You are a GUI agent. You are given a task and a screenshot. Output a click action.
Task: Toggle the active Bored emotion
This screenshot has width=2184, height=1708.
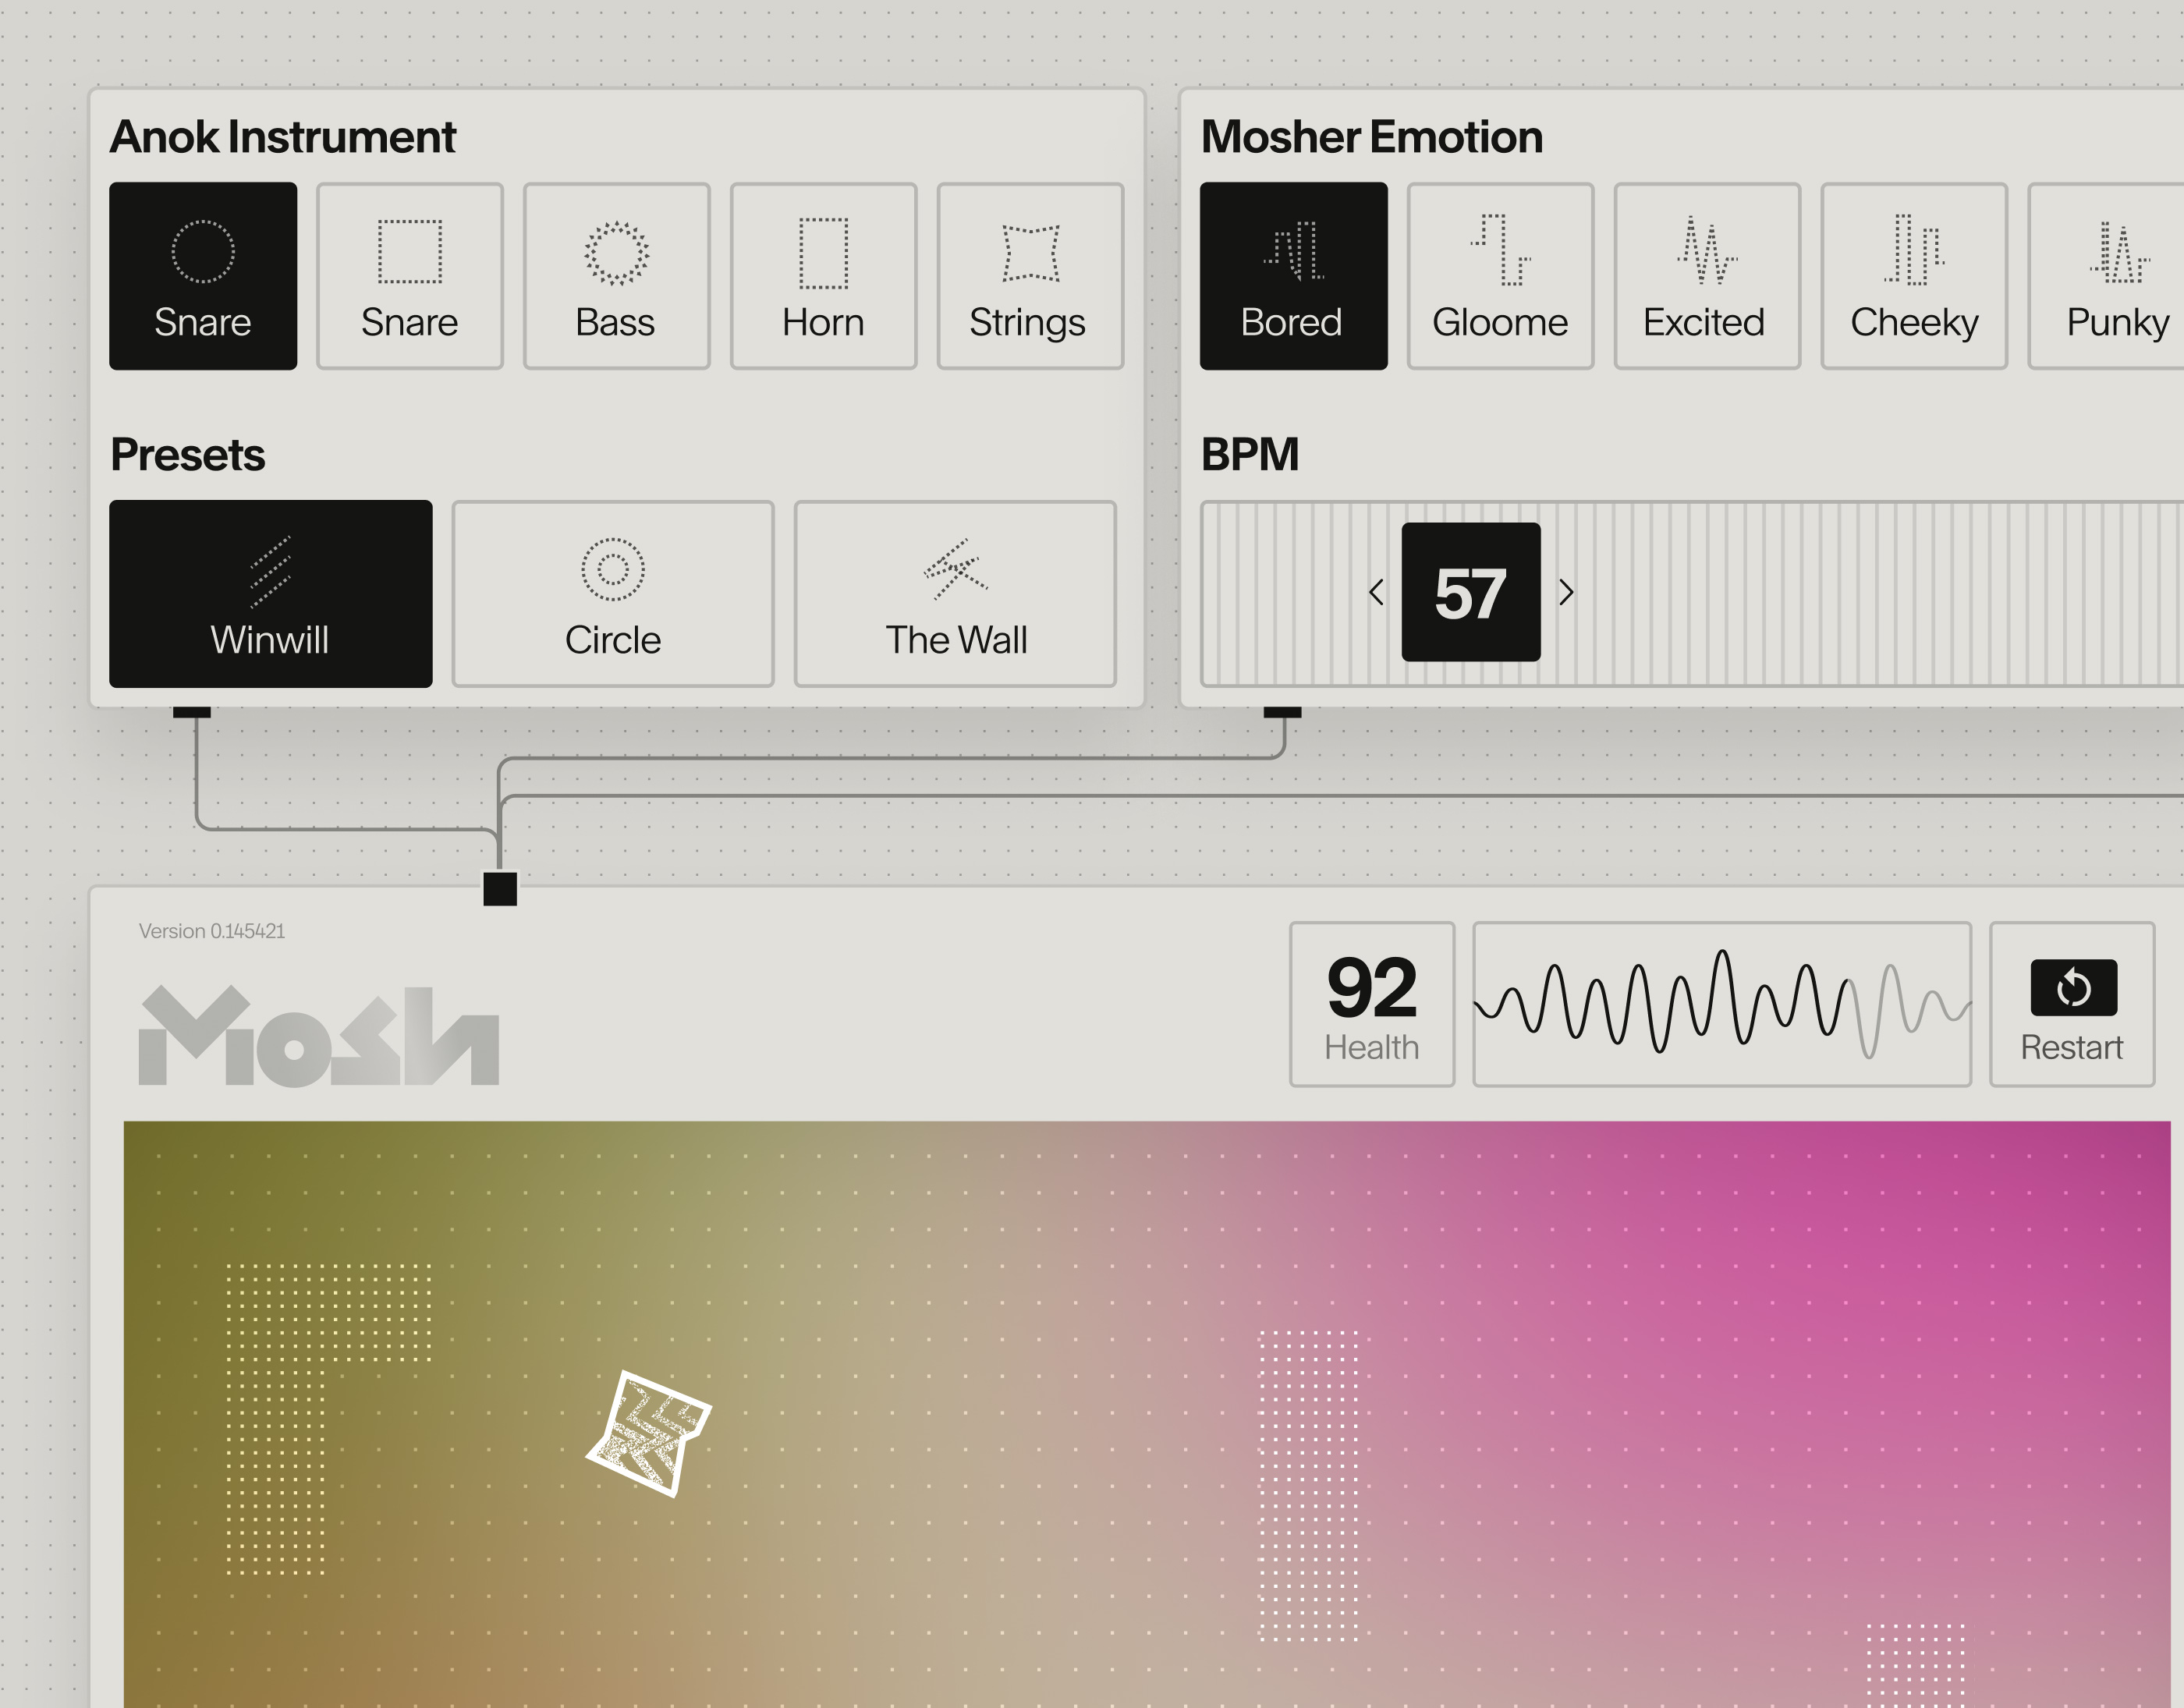1293,275
